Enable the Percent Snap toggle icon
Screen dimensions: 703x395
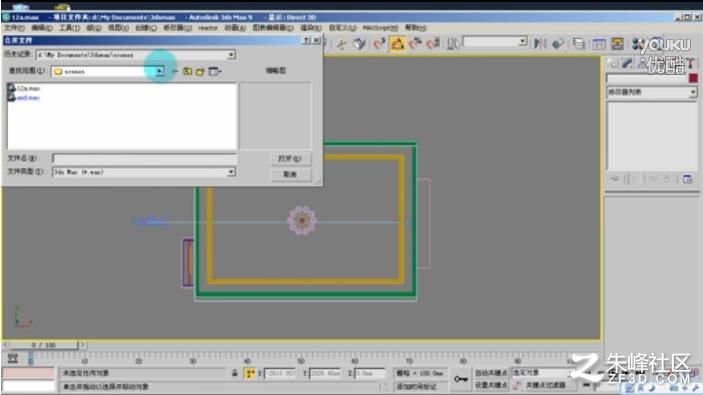[415, 43]
